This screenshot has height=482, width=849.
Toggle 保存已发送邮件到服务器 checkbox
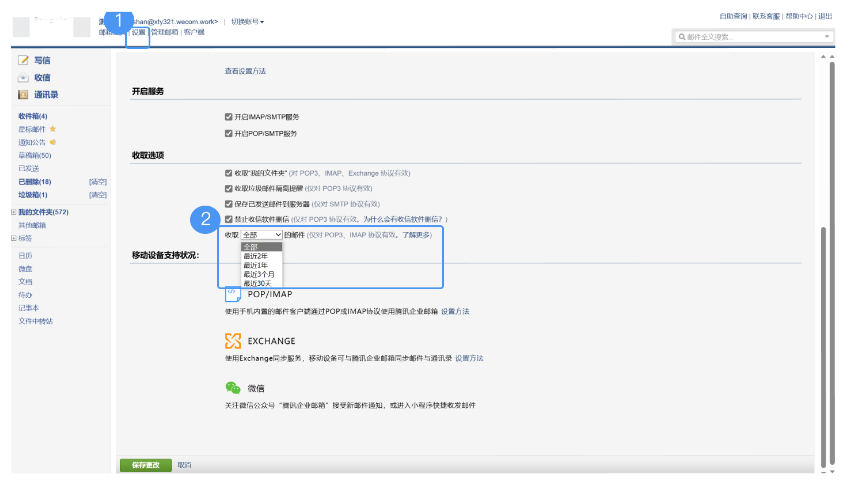tap(229, 204)
